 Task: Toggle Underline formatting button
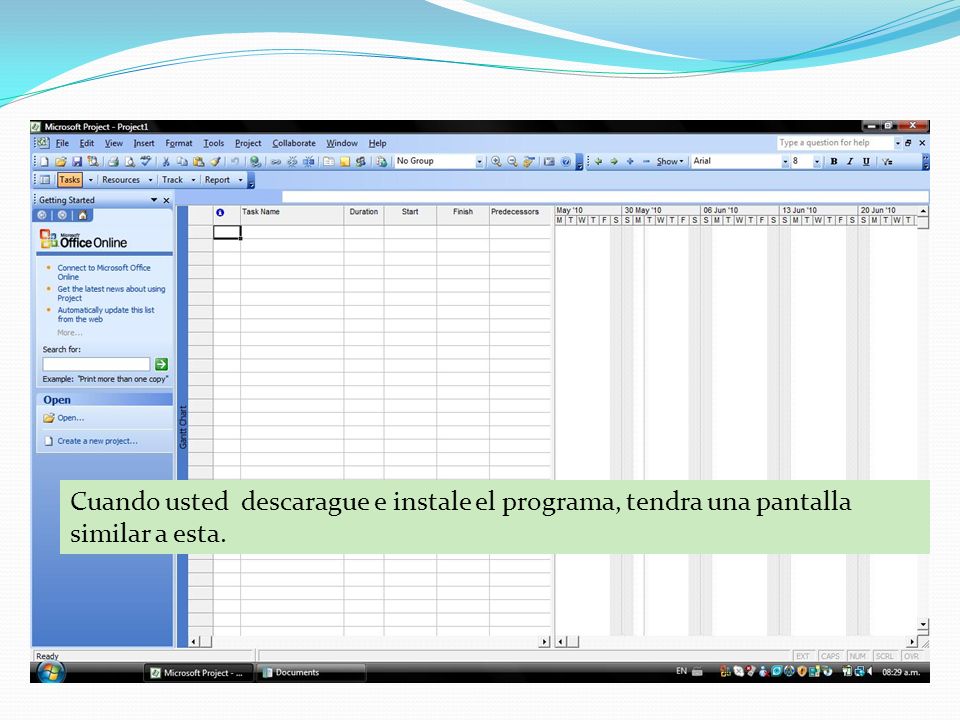pos(866,162)
